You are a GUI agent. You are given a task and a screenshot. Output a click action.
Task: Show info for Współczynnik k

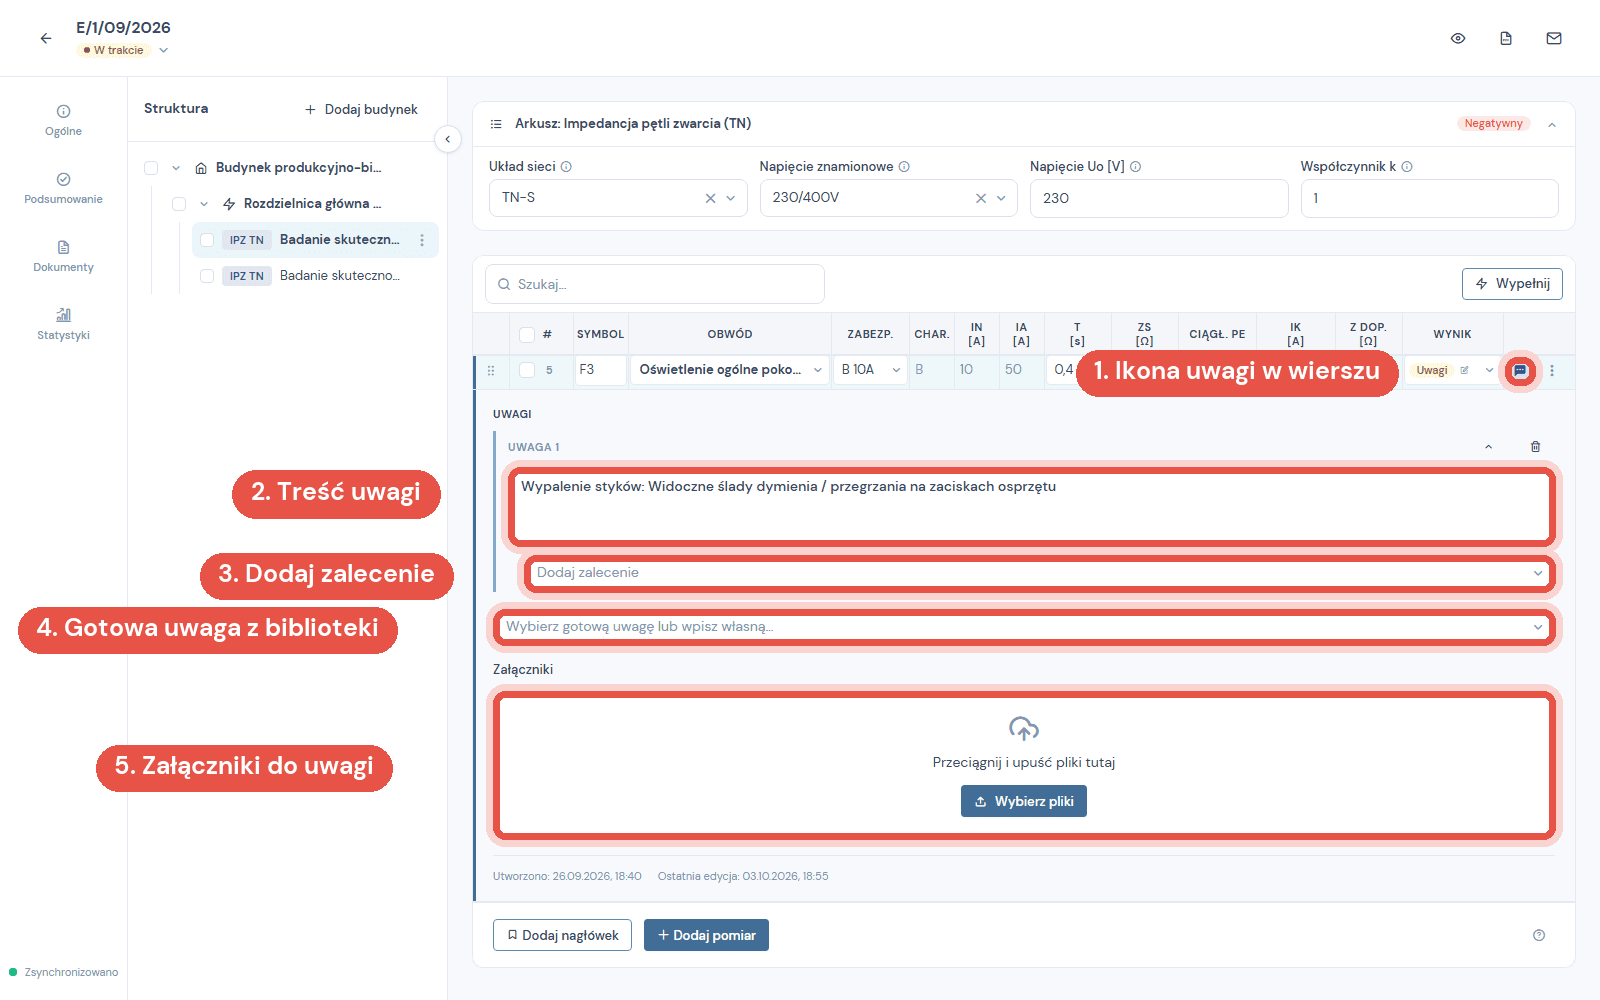tap(1407, 167)
